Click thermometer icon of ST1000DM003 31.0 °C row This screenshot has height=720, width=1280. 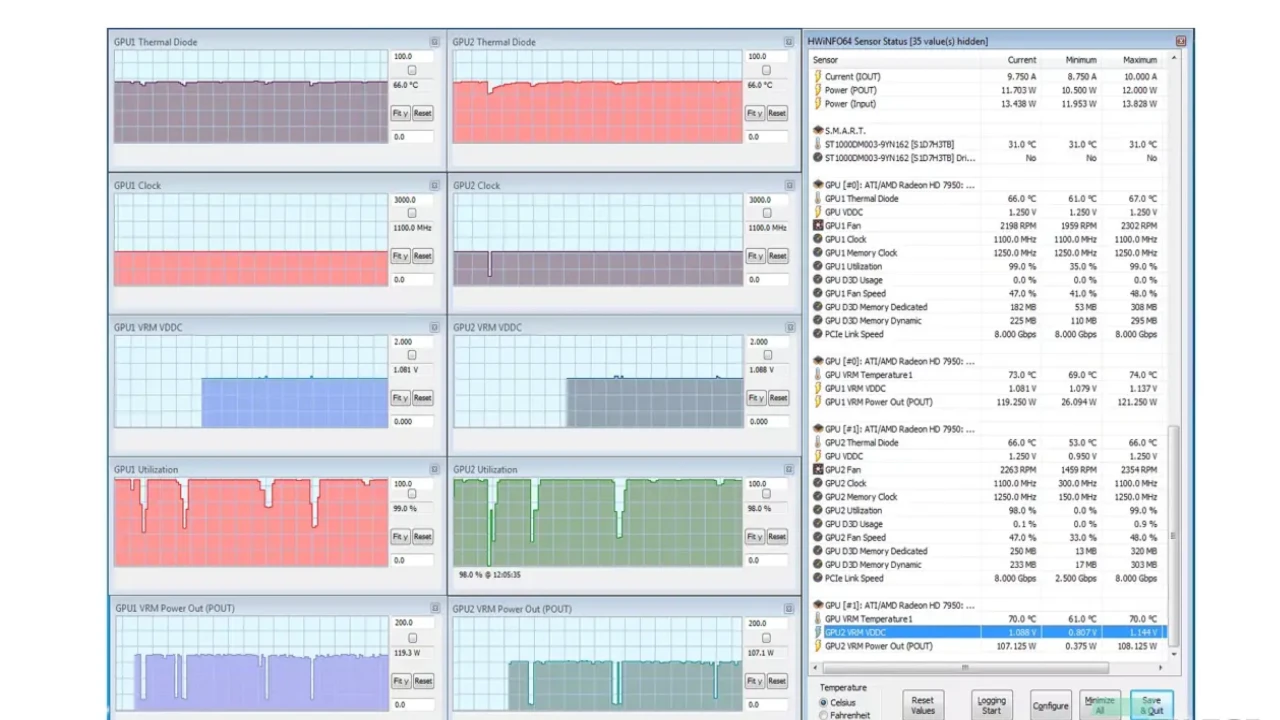(818, 144)
